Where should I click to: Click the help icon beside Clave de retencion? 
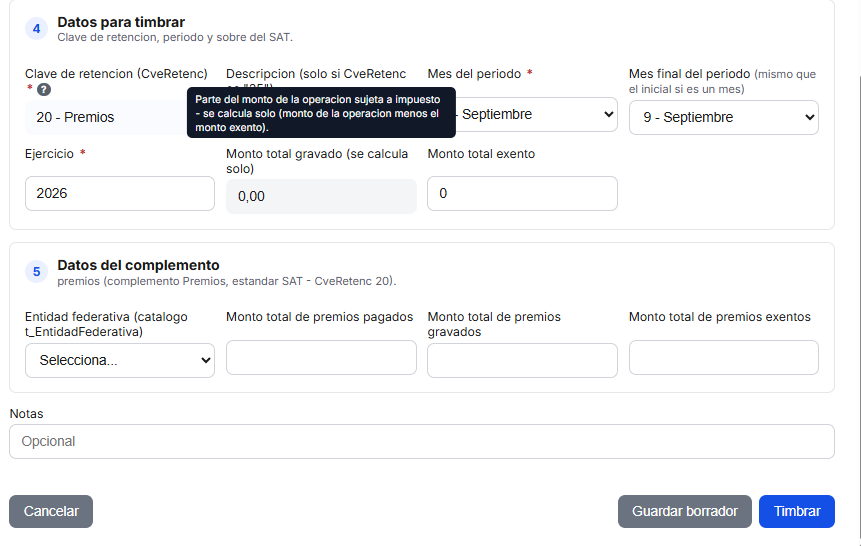[x=44, y=89]
